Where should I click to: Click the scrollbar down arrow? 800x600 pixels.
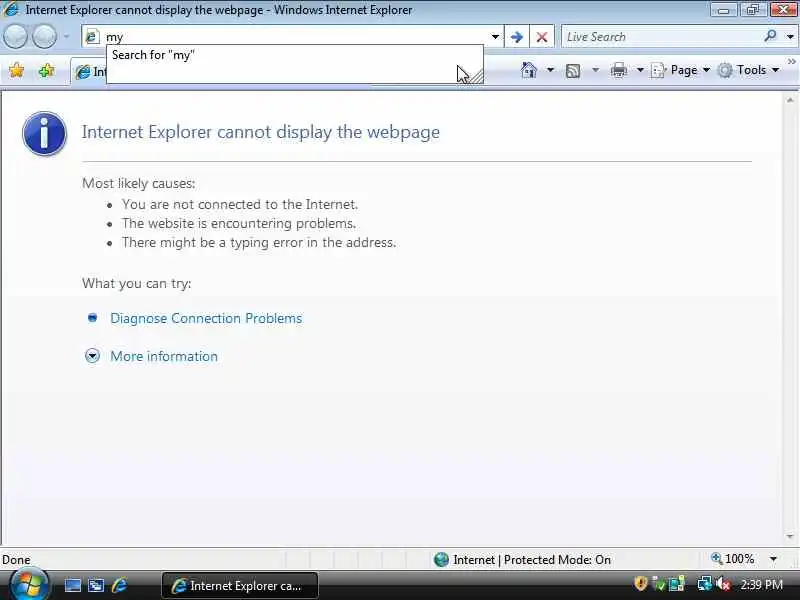point(790,537)
